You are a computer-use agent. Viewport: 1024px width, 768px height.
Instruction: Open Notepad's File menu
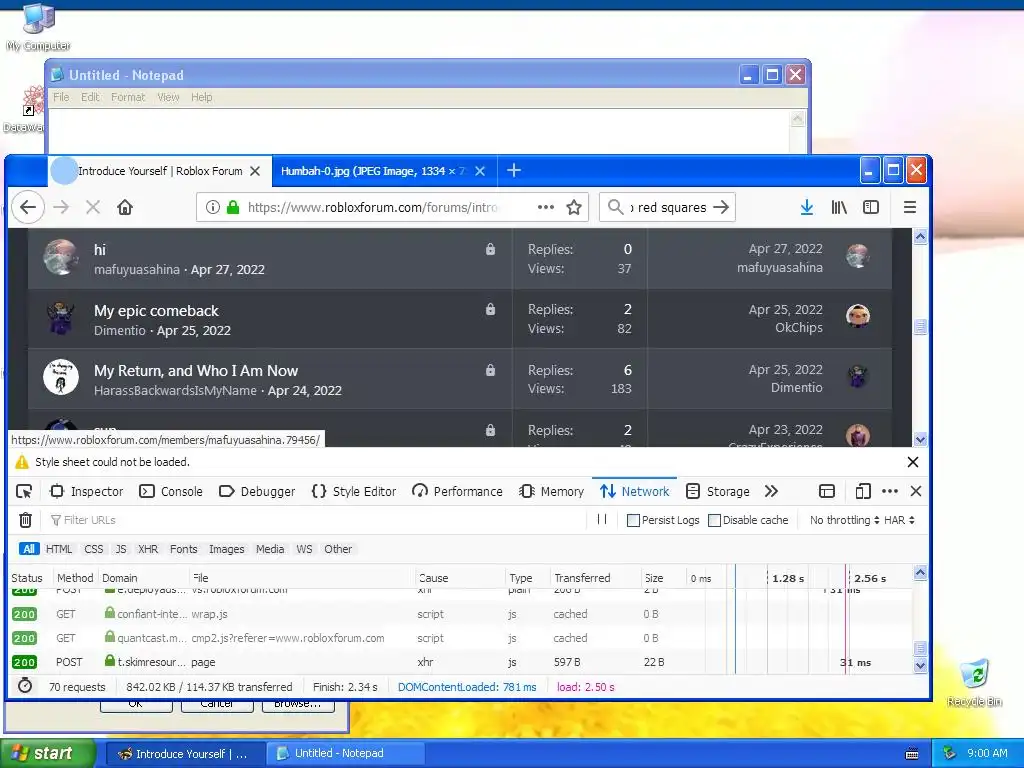[61, 97]
